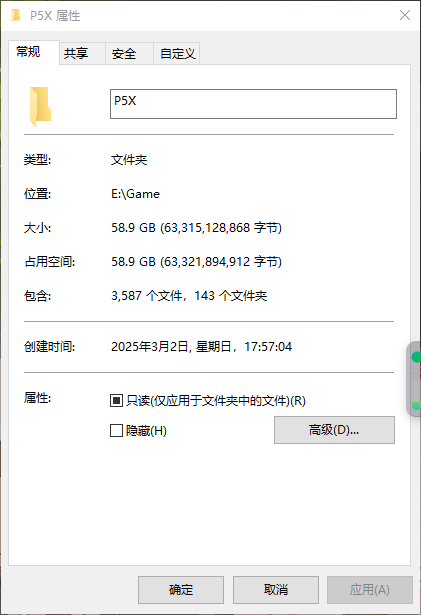Go to the 自定义 tab

point(177,53)
